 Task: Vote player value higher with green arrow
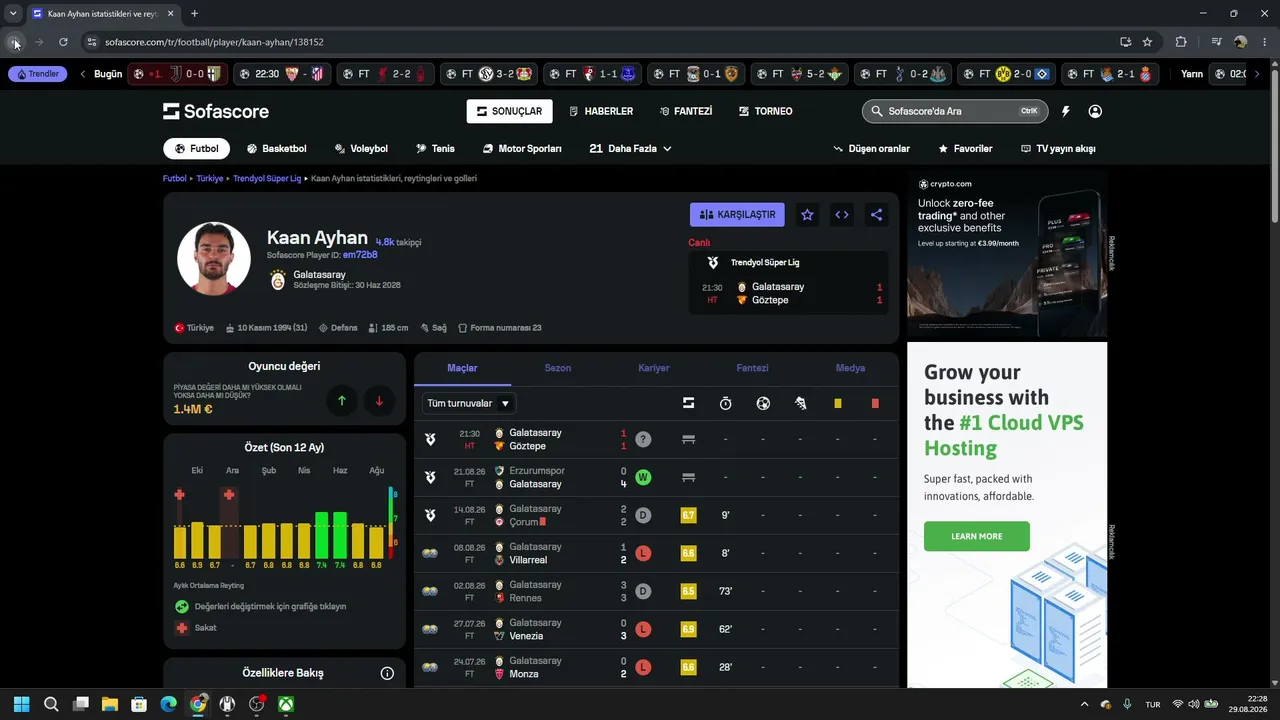click(x=342, y=401)
